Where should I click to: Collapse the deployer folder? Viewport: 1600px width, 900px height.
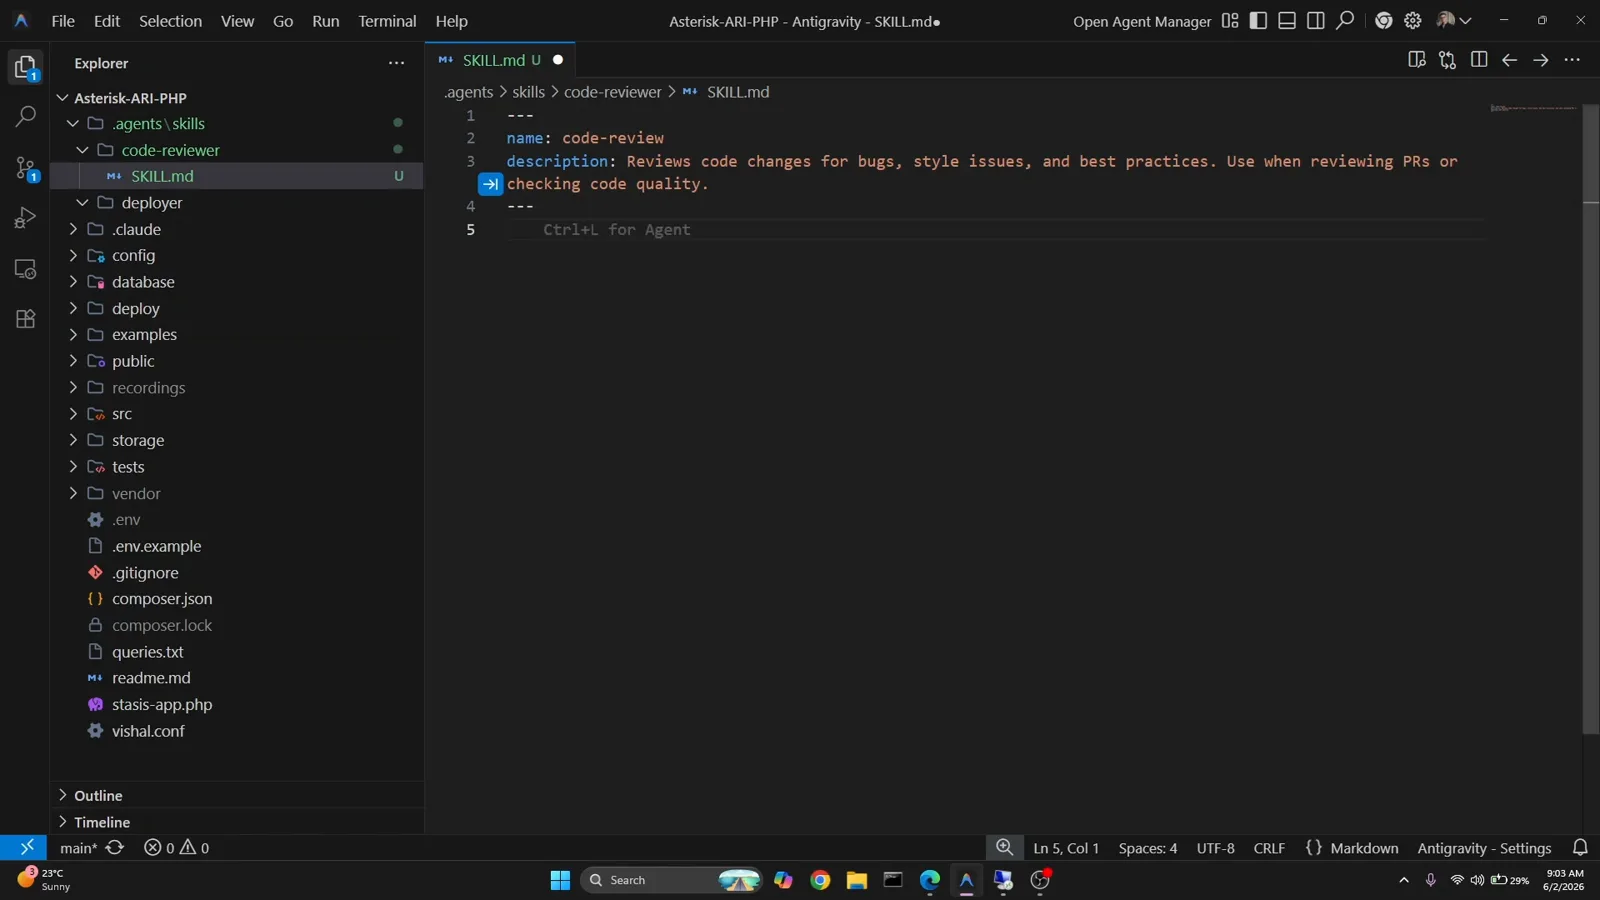coord(82,203)
